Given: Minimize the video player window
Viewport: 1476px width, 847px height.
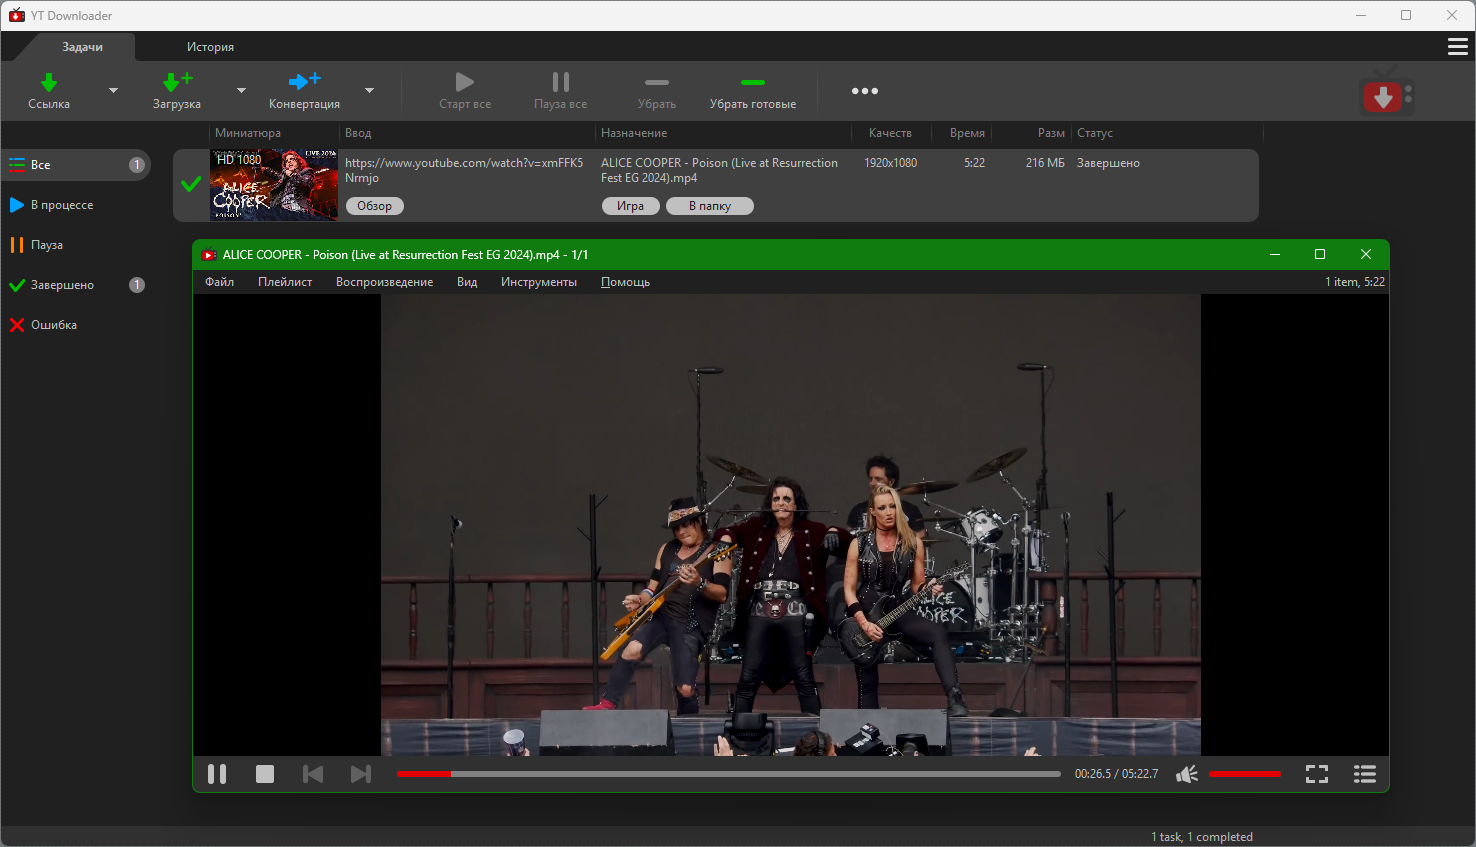Looking at the screenshot, I should 1275,254.
